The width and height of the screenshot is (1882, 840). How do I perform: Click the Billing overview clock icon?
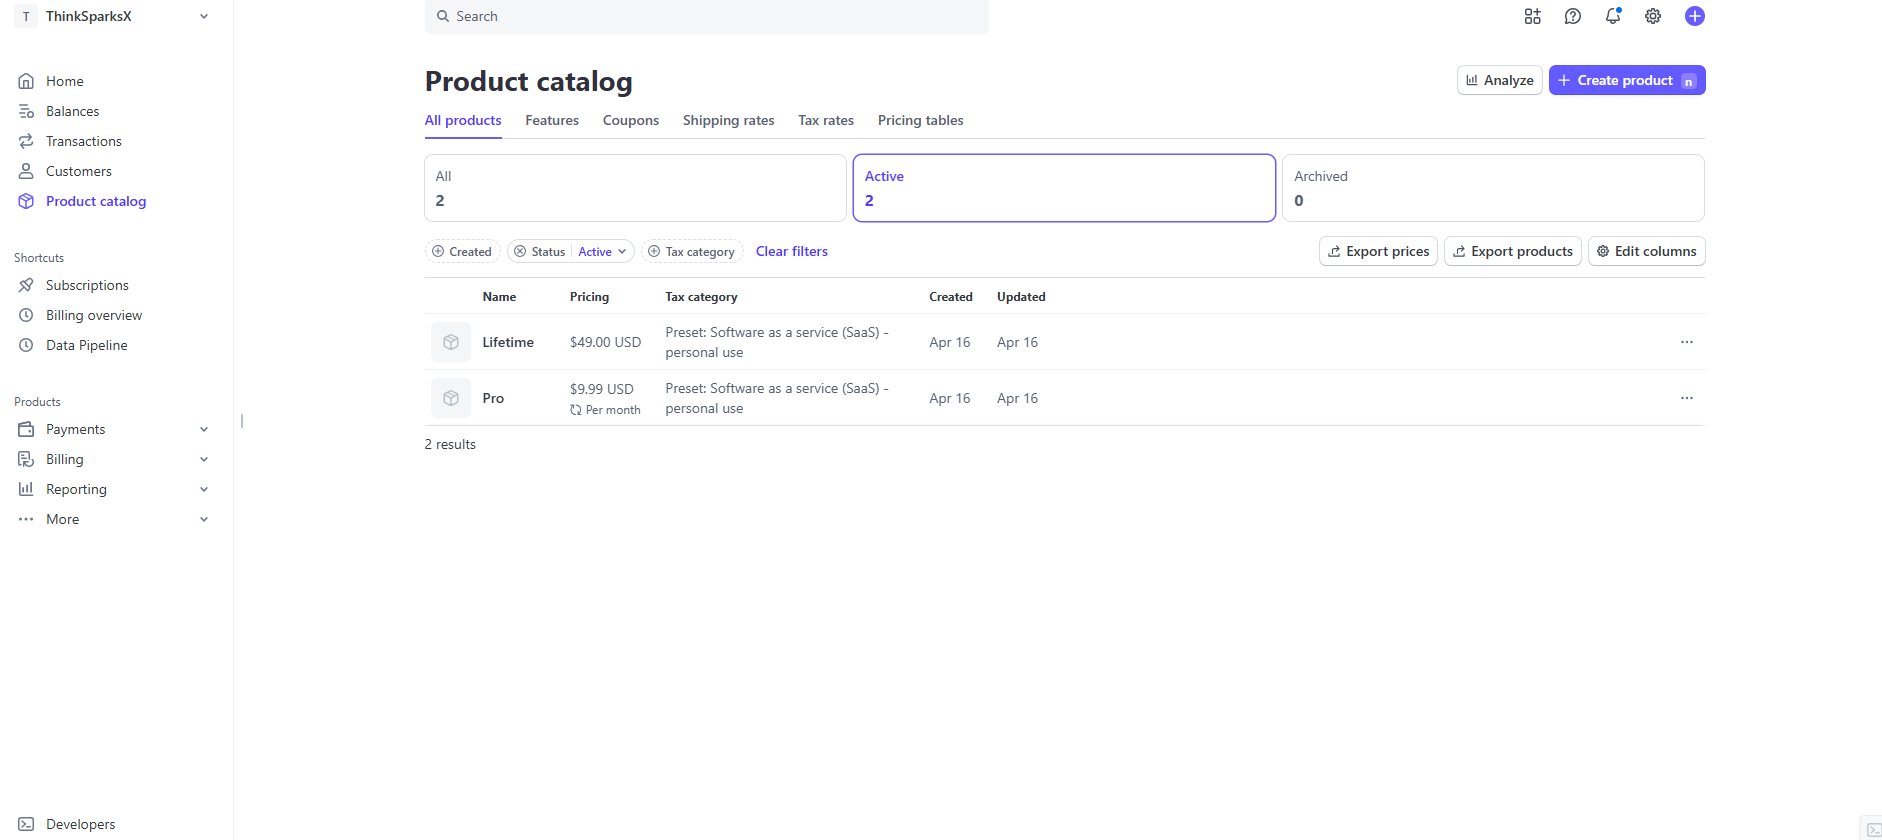[x=26, y=315]
